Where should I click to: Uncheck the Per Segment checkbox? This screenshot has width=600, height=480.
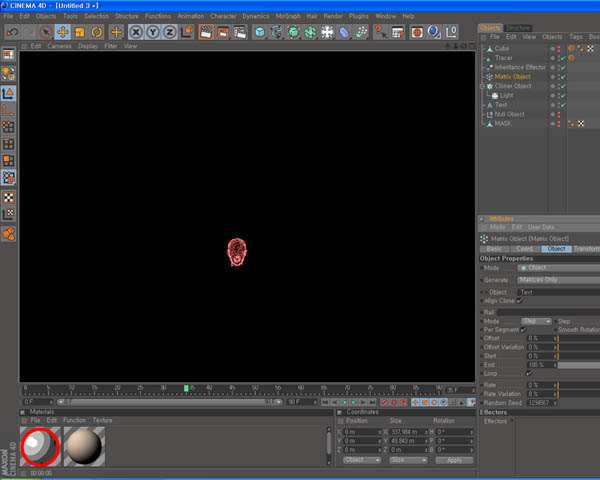523,330
